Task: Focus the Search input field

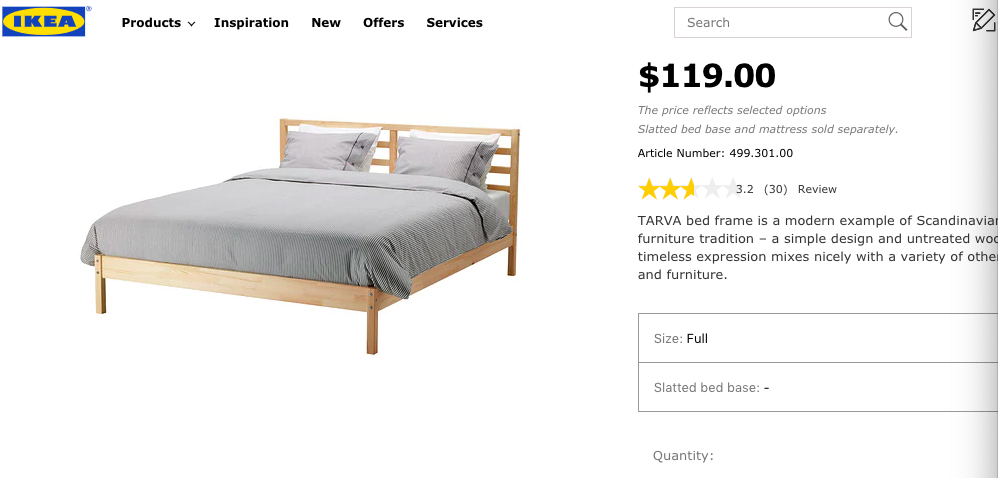Action: point(780,23)
